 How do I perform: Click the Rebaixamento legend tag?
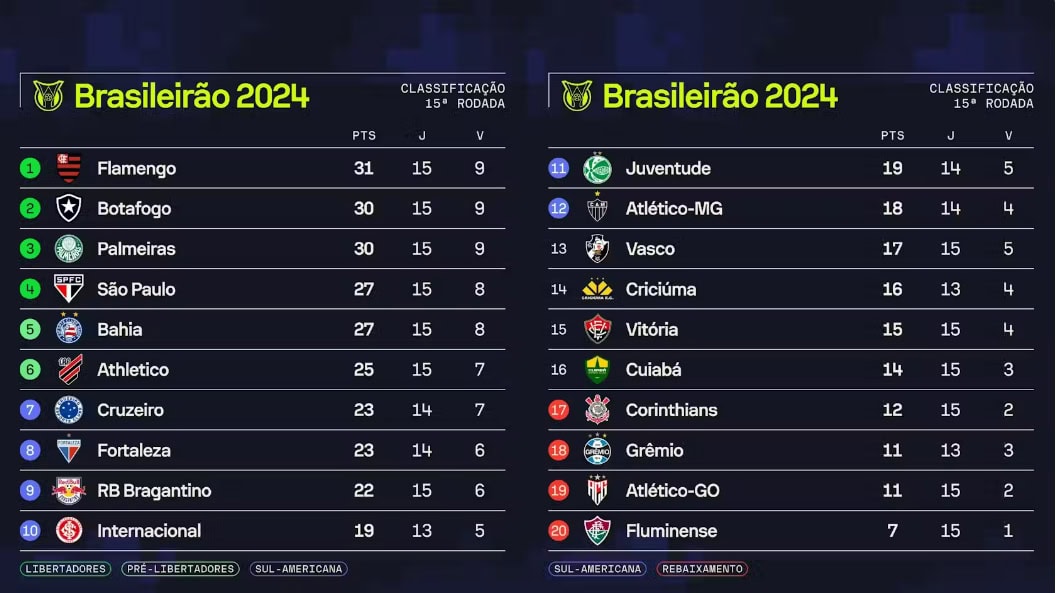[x=702, y=569]
